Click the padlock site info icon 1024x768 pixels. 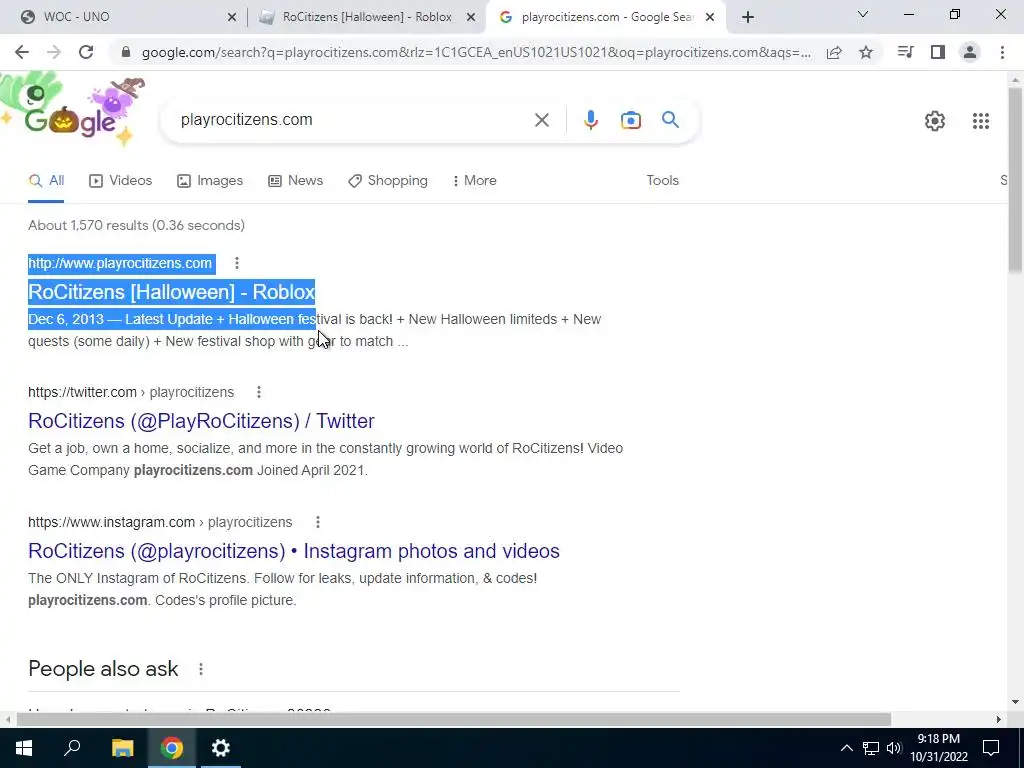click(x=127, y=52)
